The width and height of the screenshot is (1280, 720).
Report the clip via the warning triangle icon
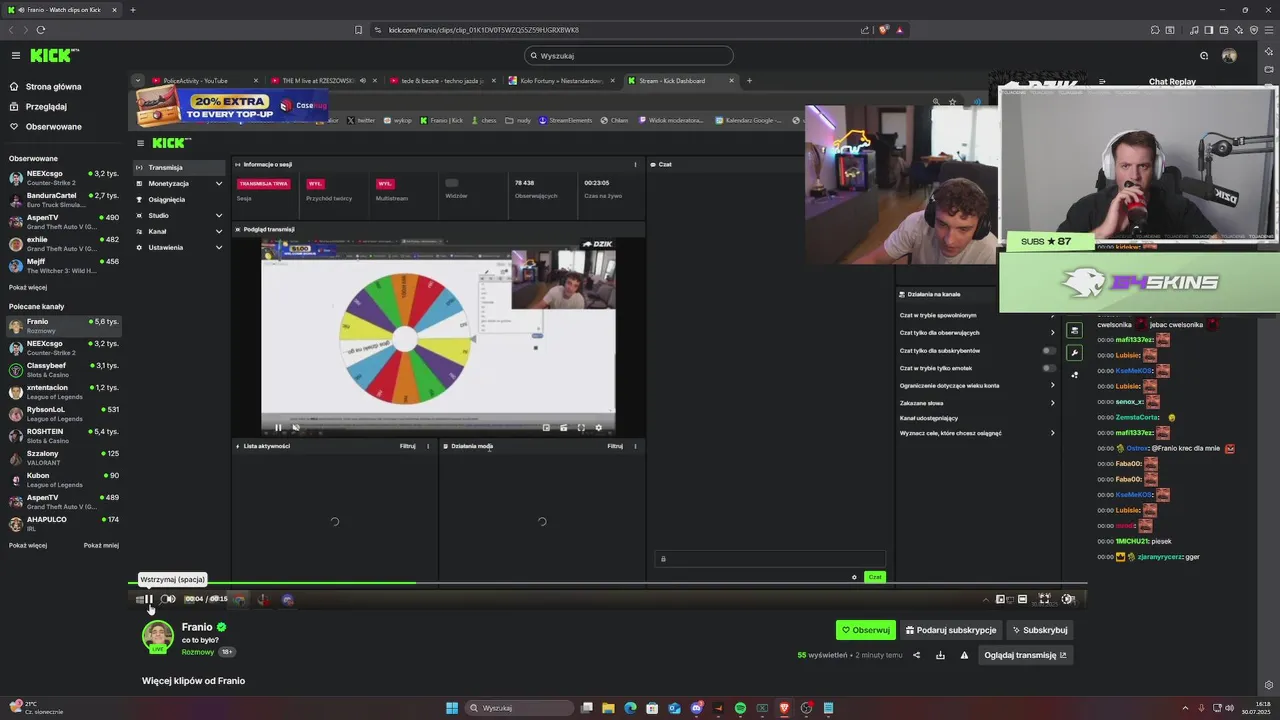964,656
